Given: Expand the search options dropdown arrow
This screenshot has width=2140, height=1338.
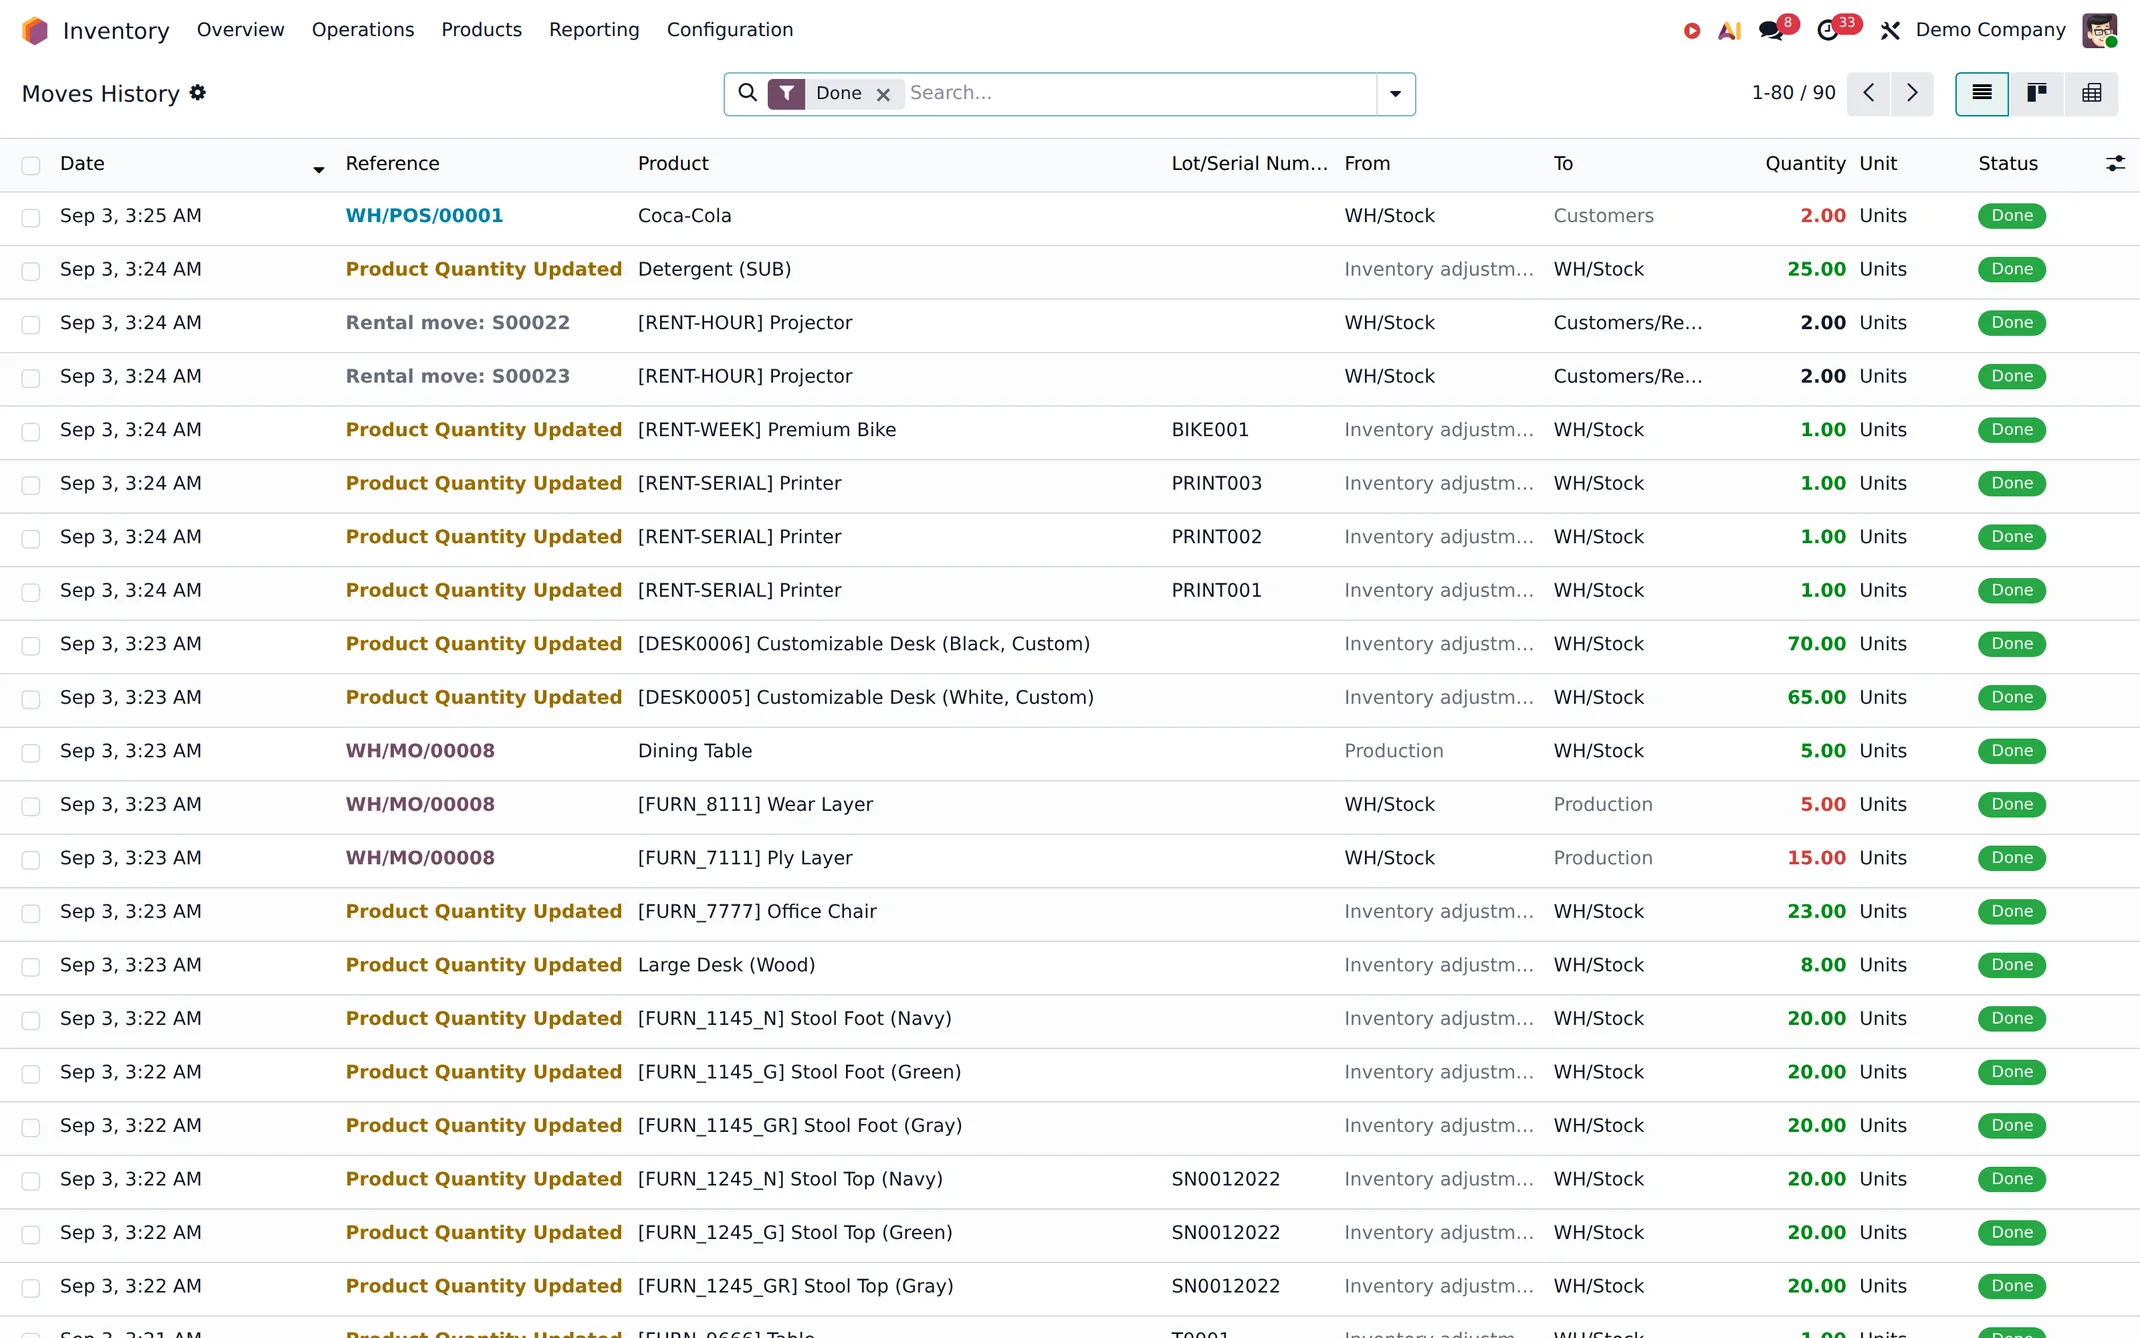Looking at the screenshot, I should coord(1395,94).
